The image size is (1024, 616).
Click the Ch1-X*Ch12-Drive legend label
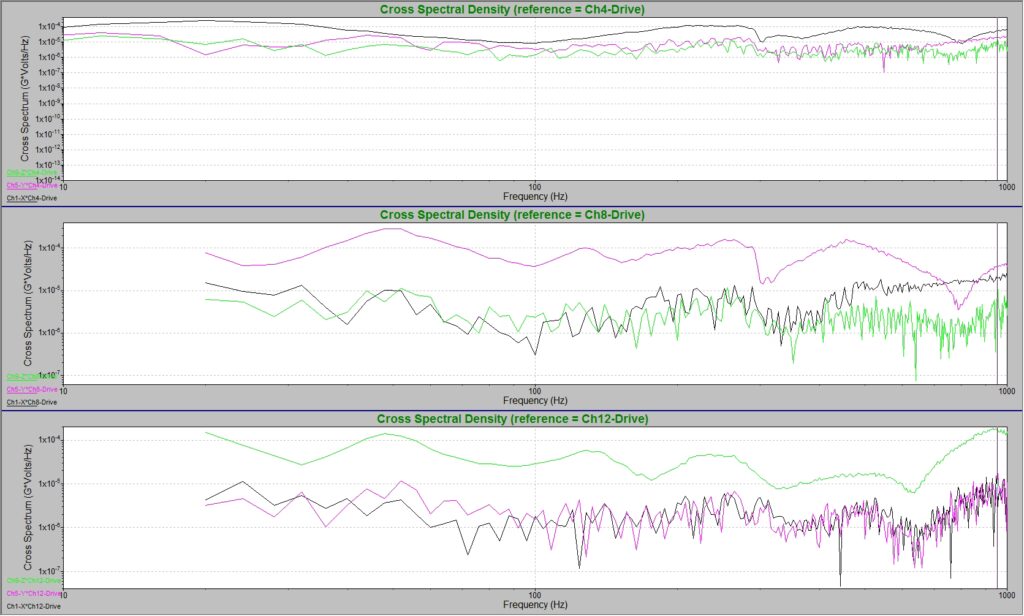[33, 606]
